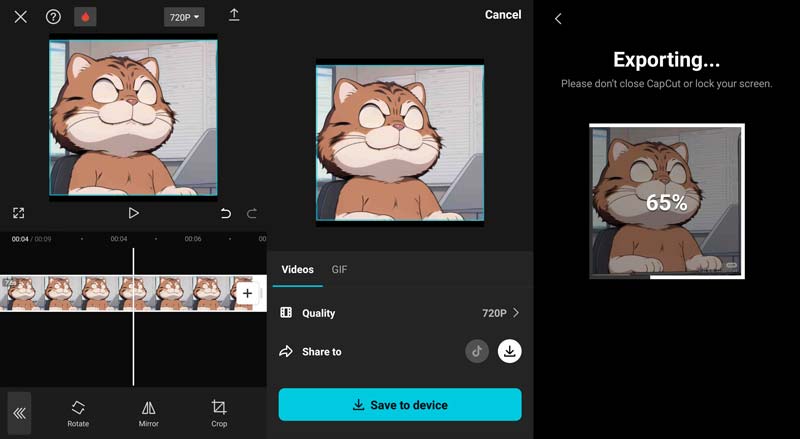Tap Save to device button
This screenshot has width=800, height=439.
point(400,405)
